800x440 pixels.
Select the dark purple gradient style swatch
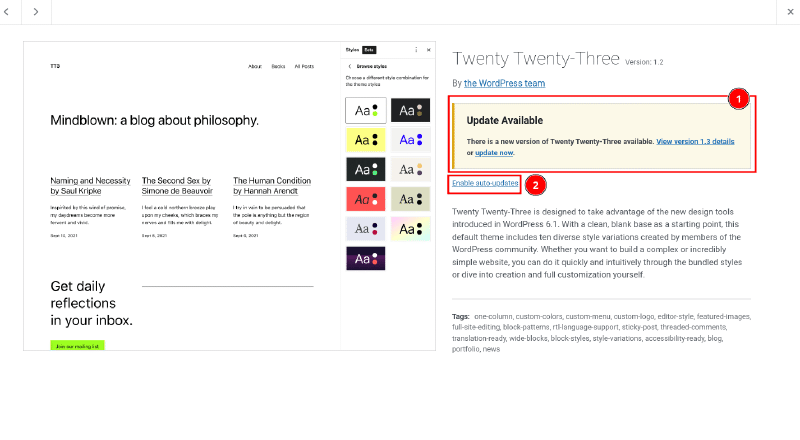tap(363, 258)
